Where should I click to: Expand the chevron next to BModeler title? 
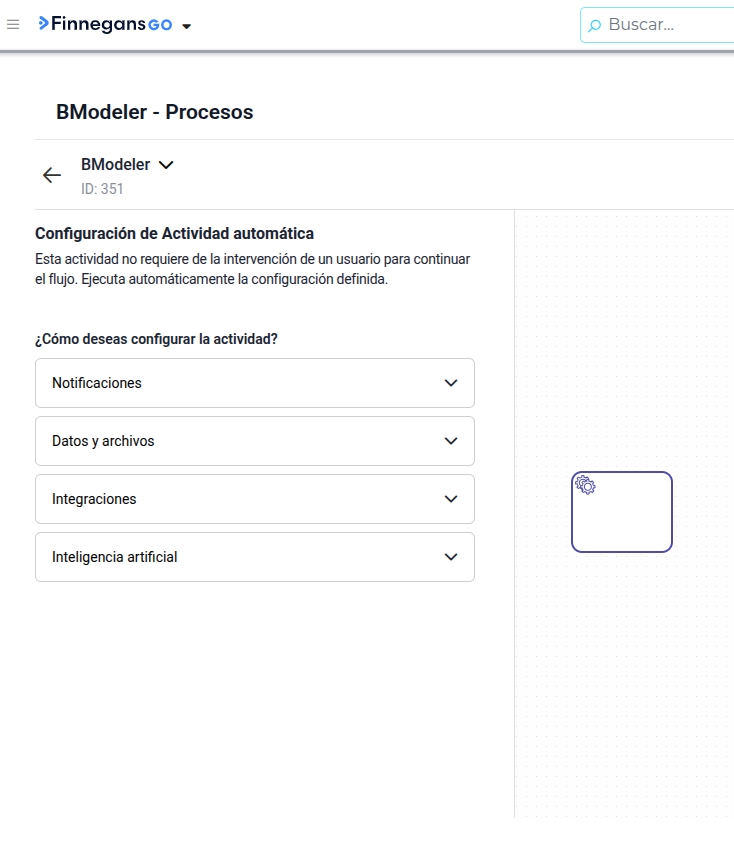(166, 165)
